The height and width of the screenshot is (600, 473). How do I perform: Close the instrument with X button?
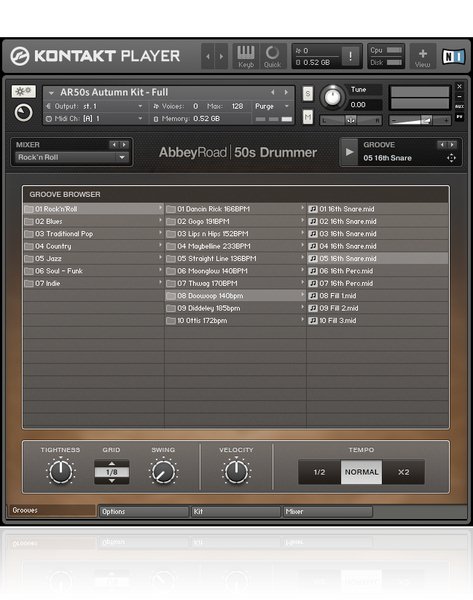(x=460, y=86)
